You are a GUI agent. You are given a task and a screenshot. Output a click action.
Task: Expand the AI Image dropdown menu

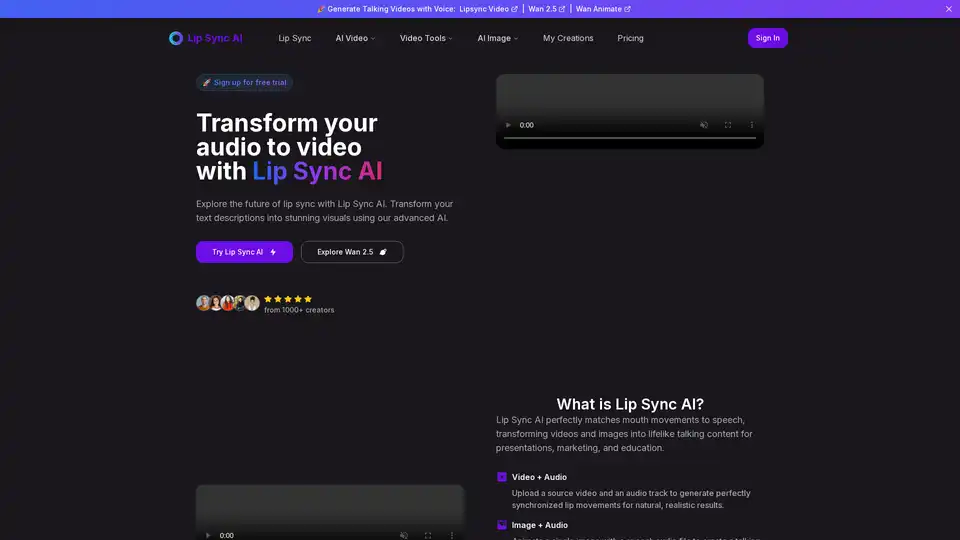[x=498, y=38]
